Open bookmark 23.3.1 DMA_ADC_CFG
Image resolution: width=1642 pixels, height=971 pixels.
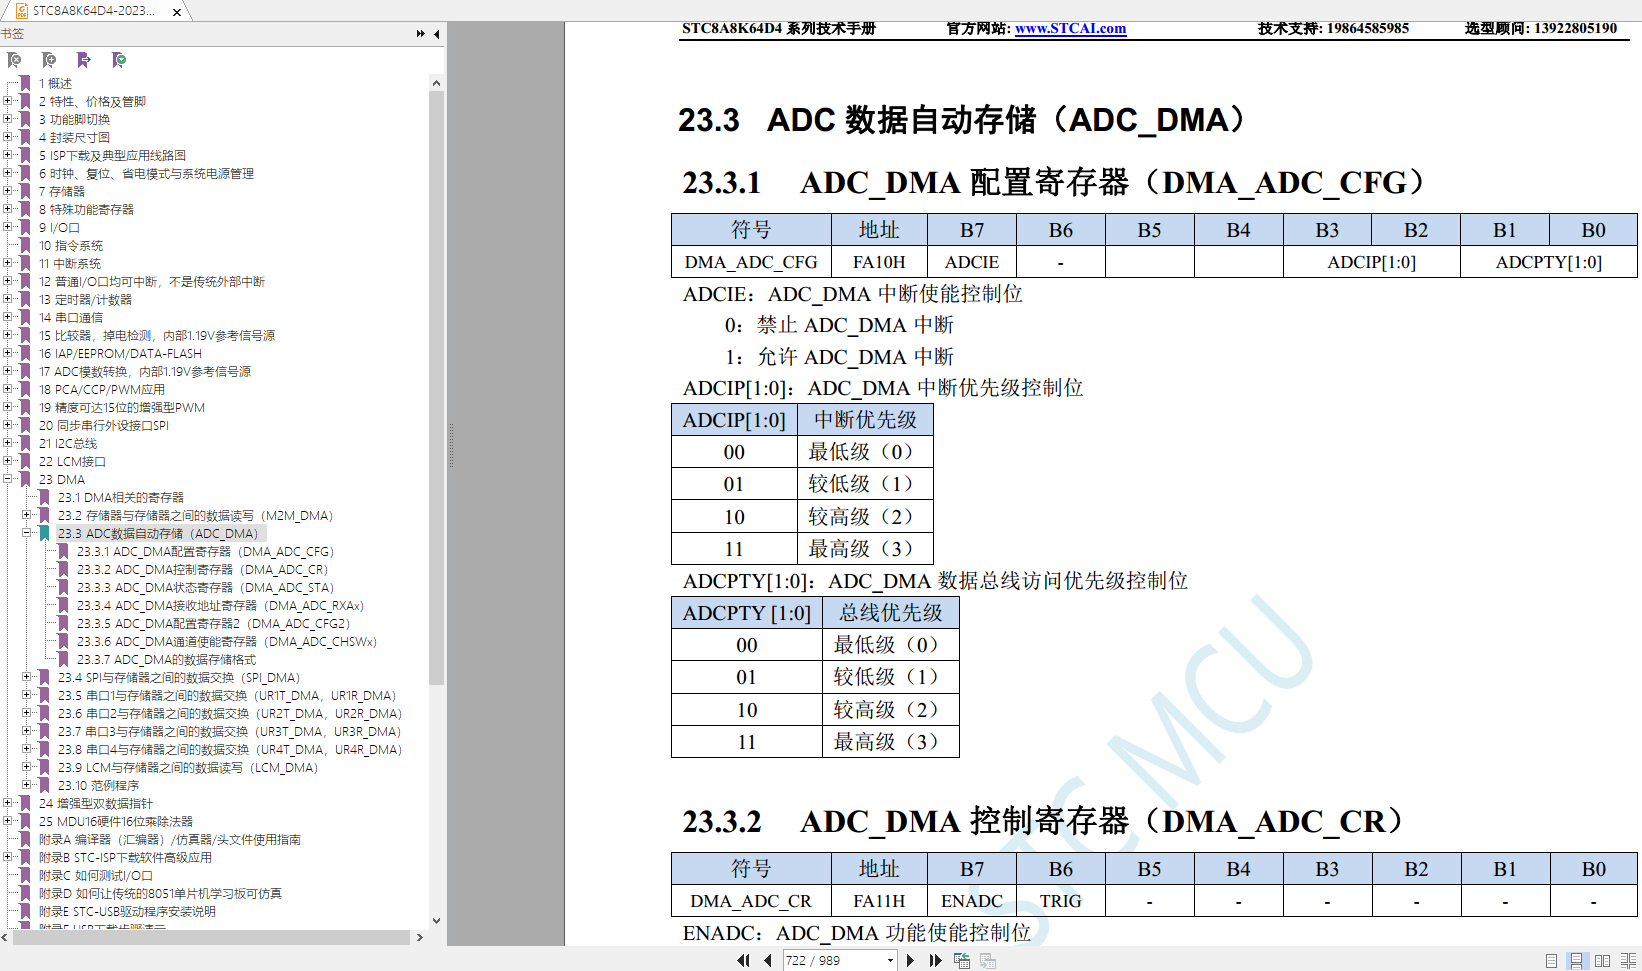[206, 551]
